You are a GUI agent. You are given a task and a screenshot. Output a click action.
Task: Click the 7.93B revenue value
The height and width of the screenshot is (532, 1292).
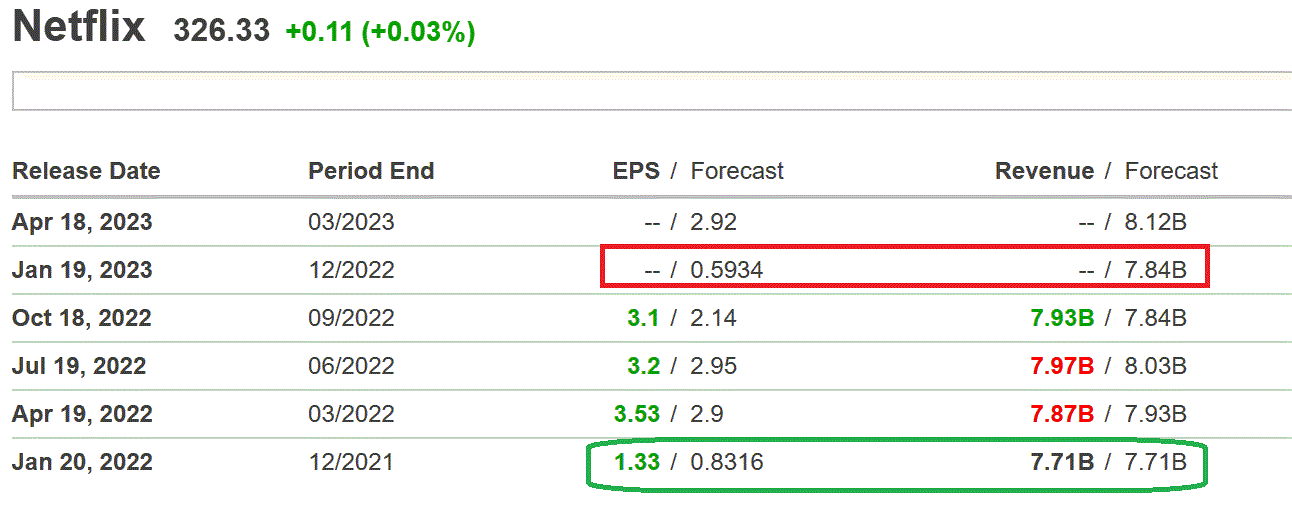click(1062, 318)
